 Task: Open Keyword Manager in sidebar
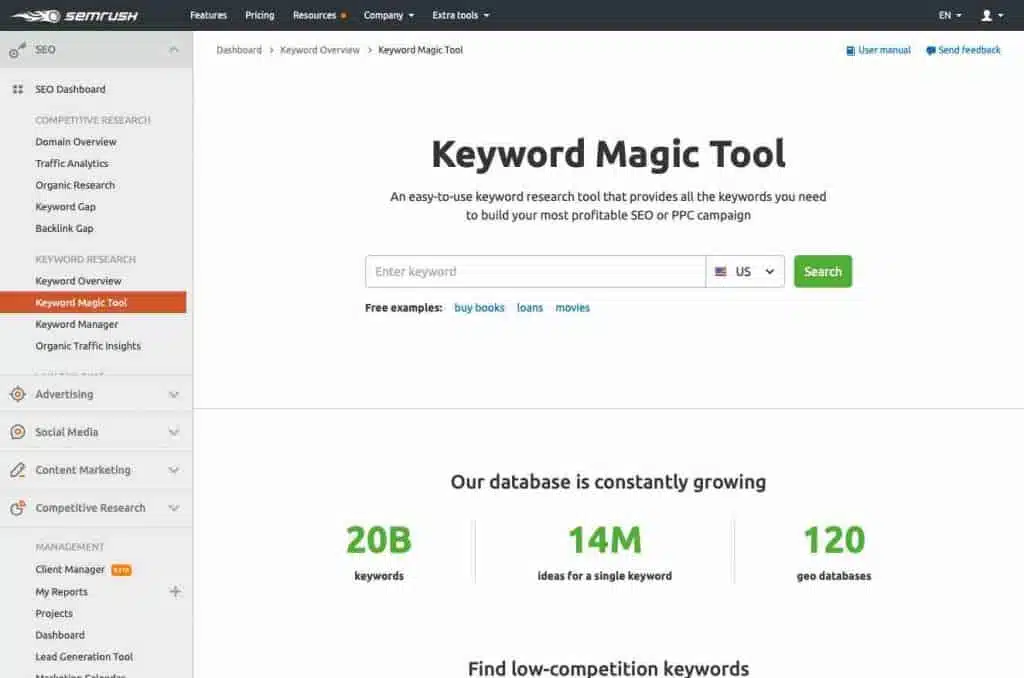(x=77, y=324)
